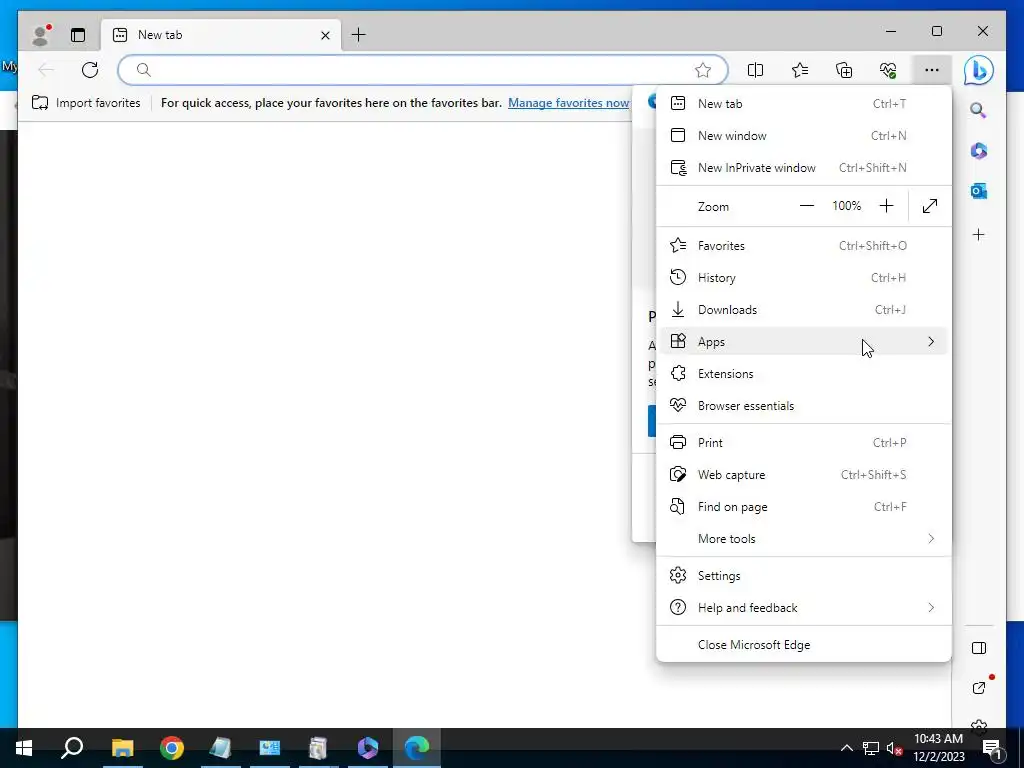This screenshot has height=768, width=1024.
Task: Toggle the Split screen icon
Action: point(755,70)
